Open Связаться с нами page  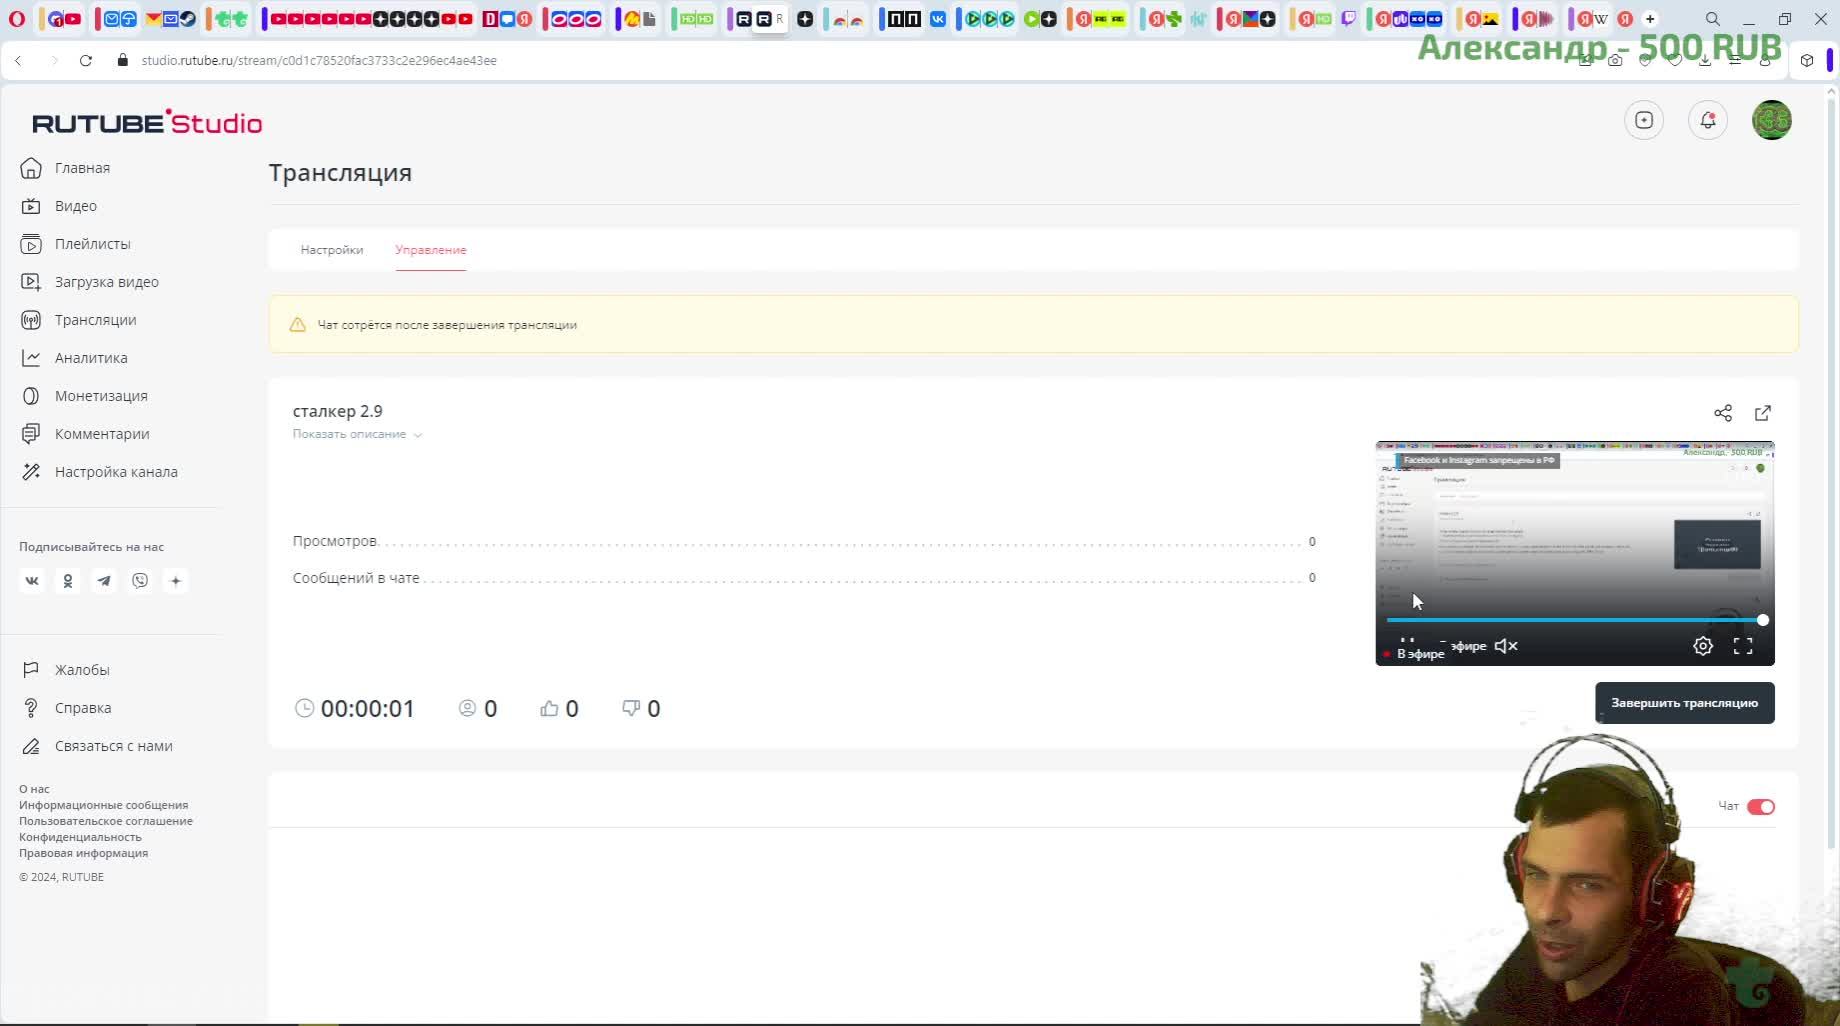pos(114,746)
